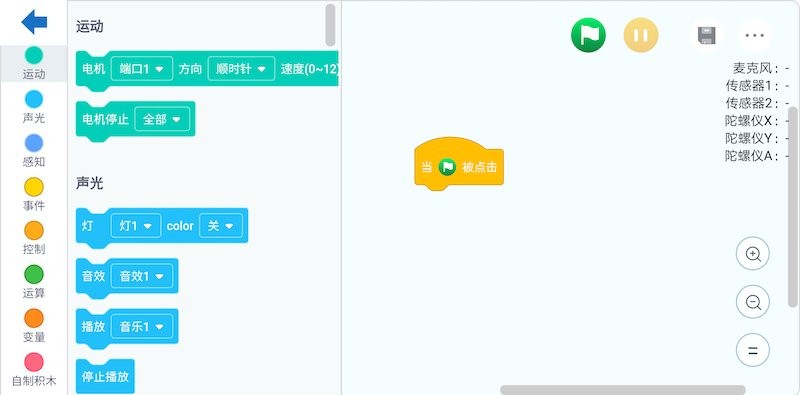The image size is (800, 395).
Task: Click the block palette vertical scrollbar
Action: [x=331, y=25]
